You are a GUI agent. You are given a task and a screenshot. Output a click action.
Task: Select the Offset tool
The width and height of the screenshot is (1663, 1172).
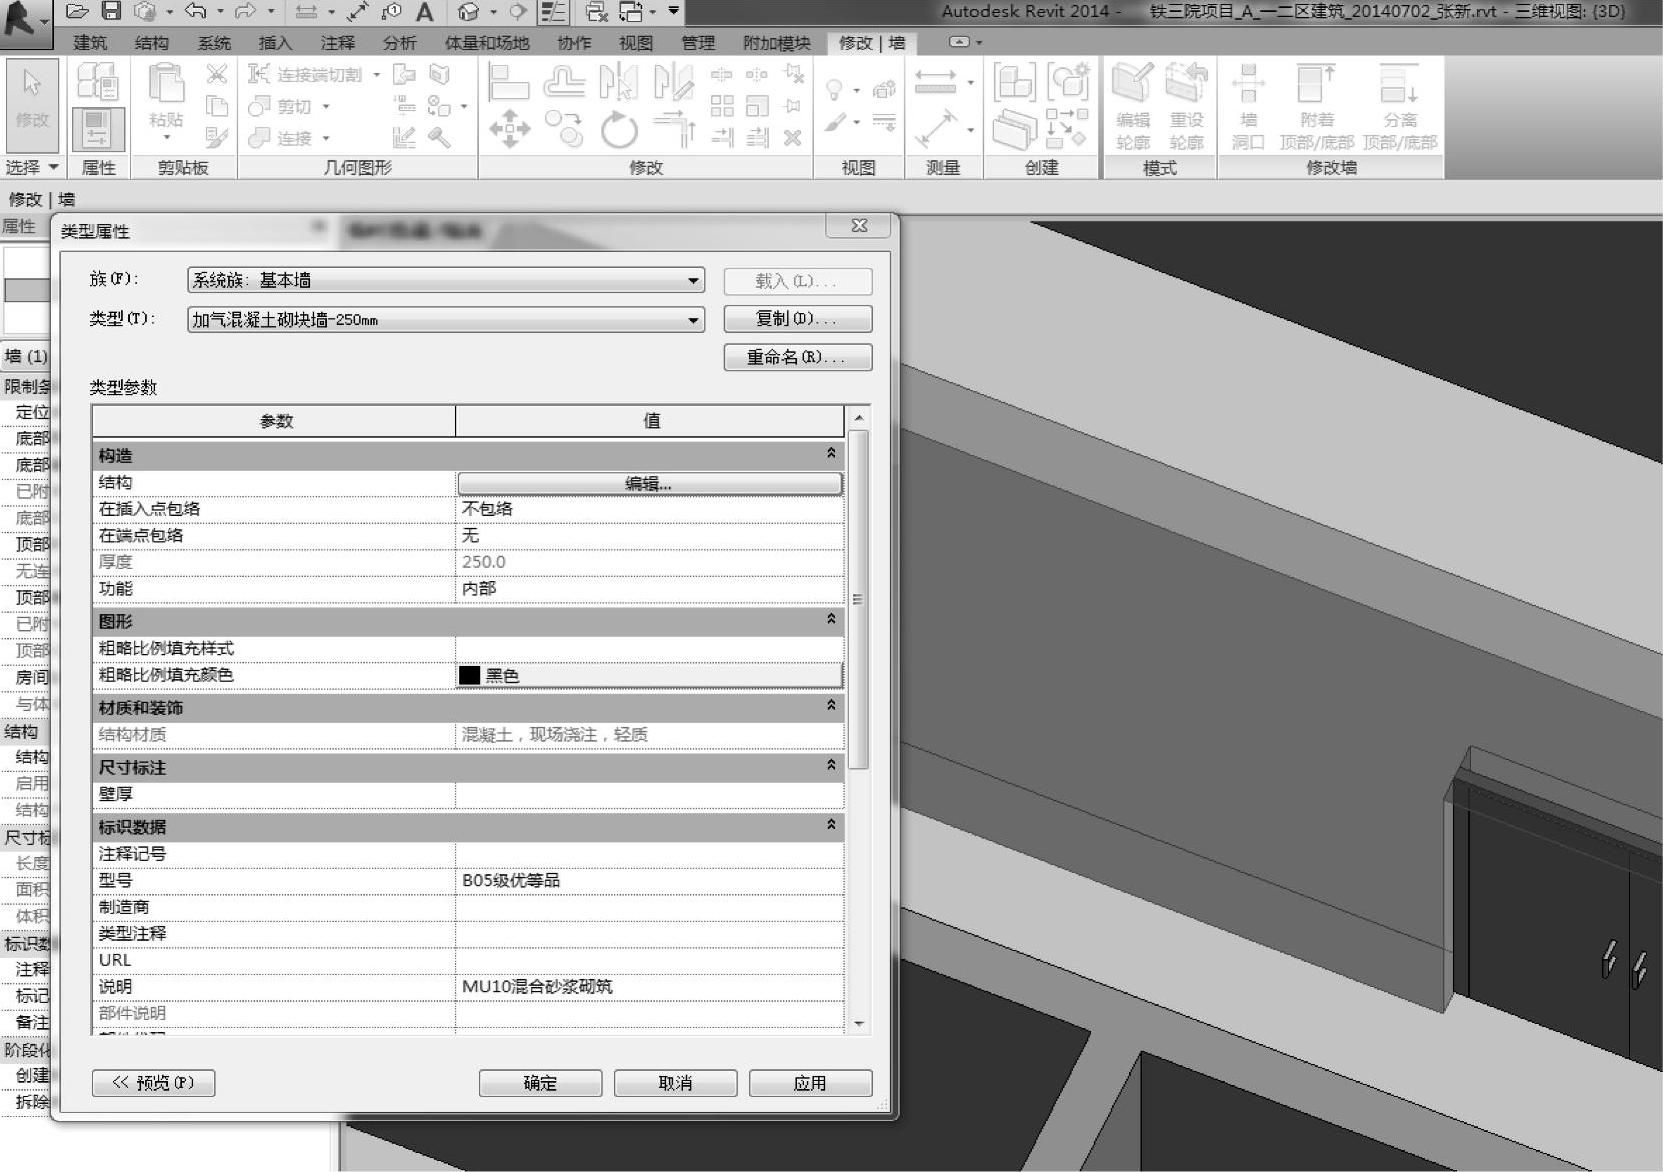(564, 82)
